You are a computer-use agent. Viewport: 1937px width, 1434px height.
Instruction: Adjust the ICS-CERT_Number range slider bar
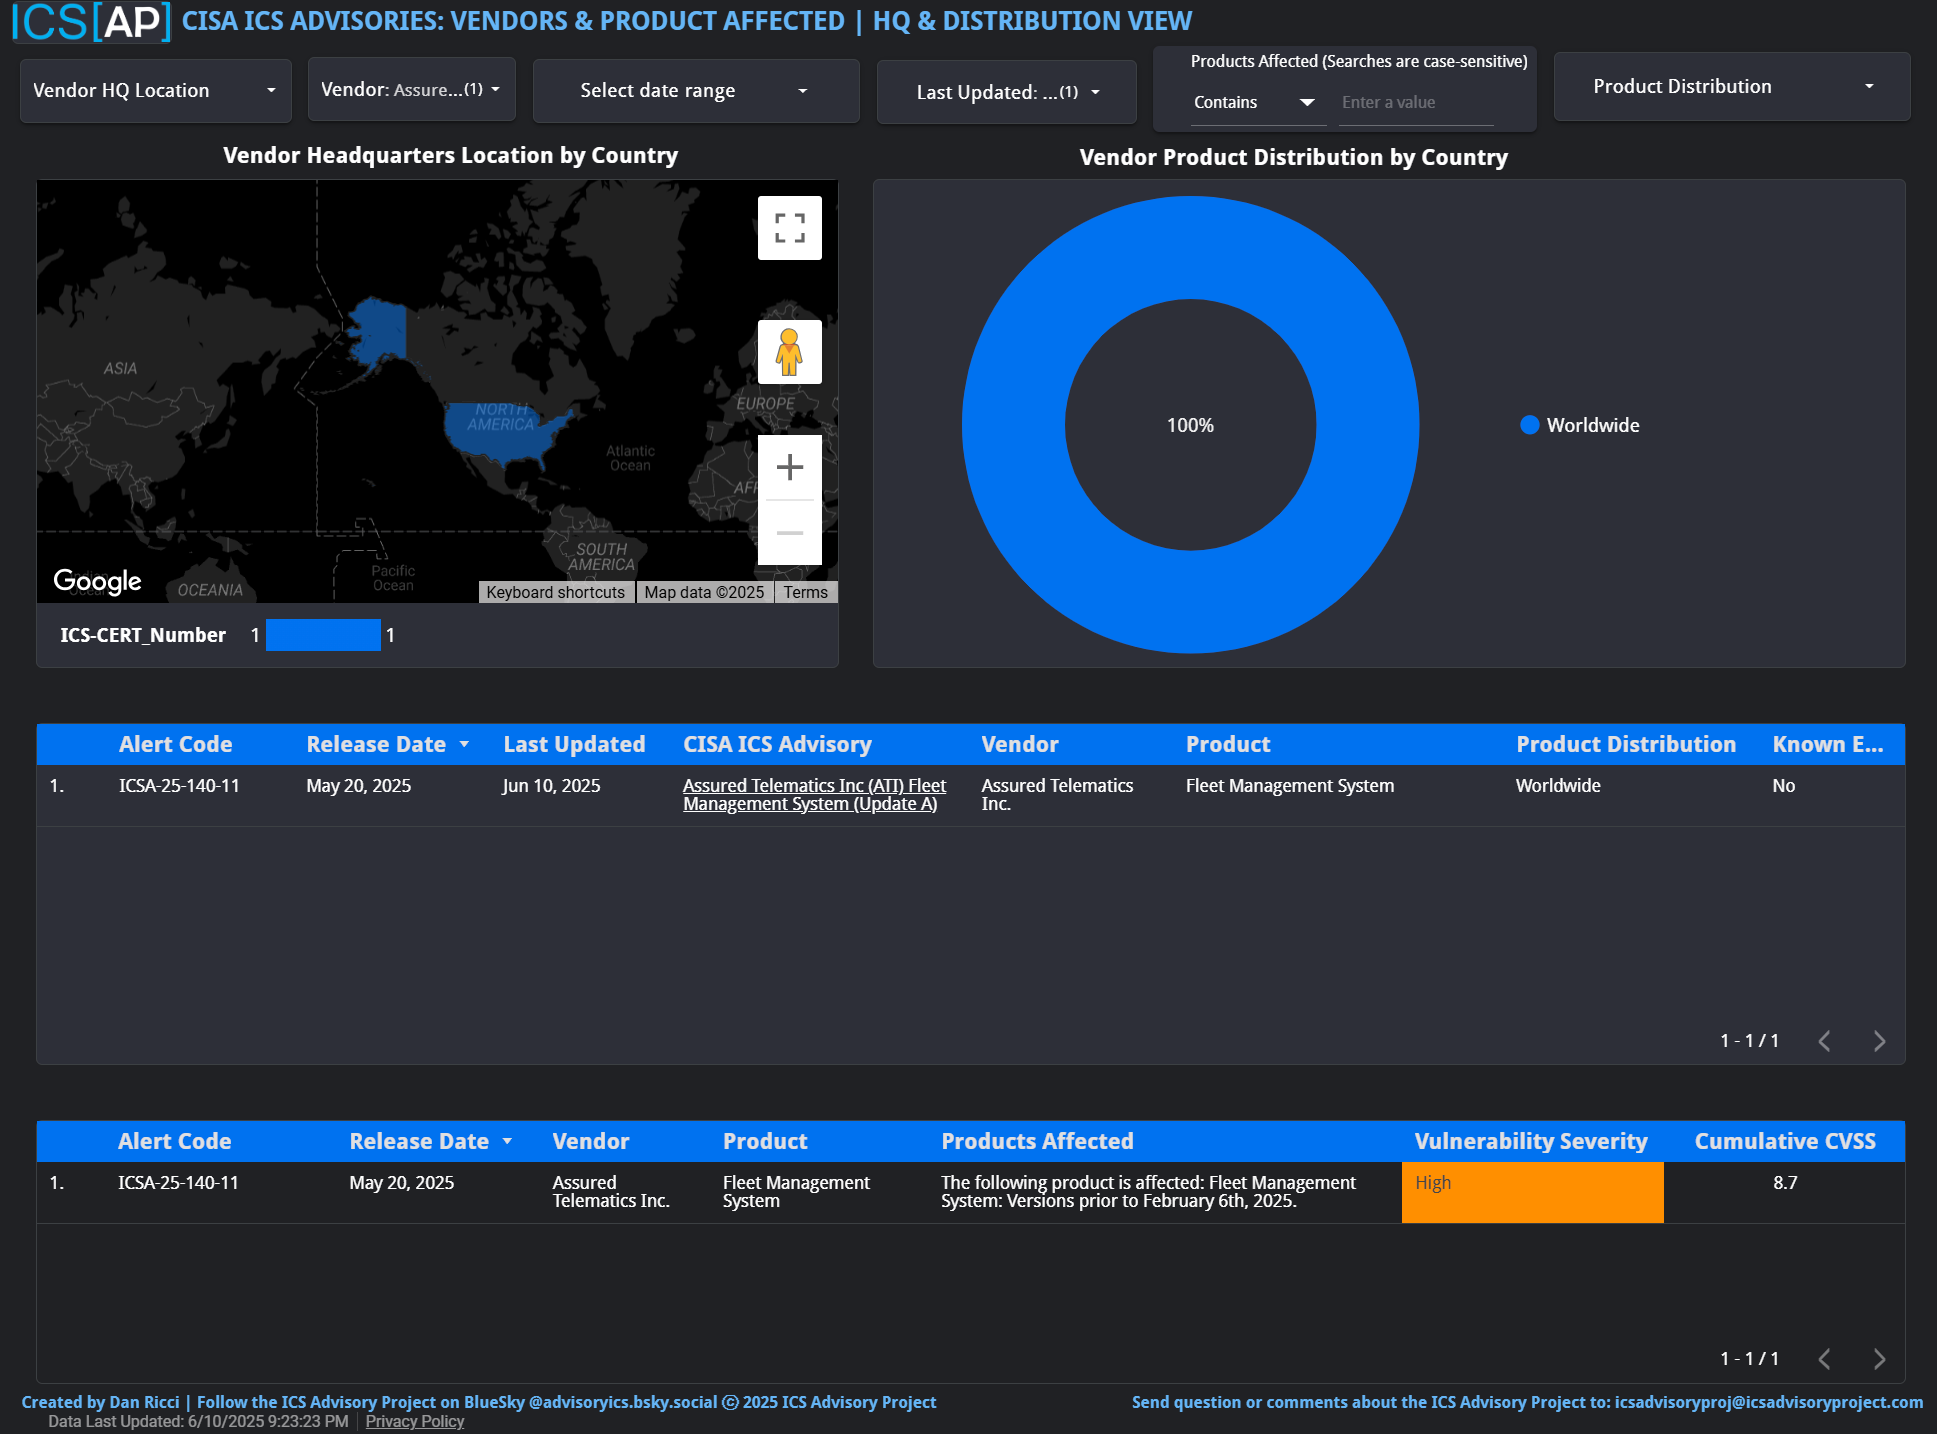[323, 635]
